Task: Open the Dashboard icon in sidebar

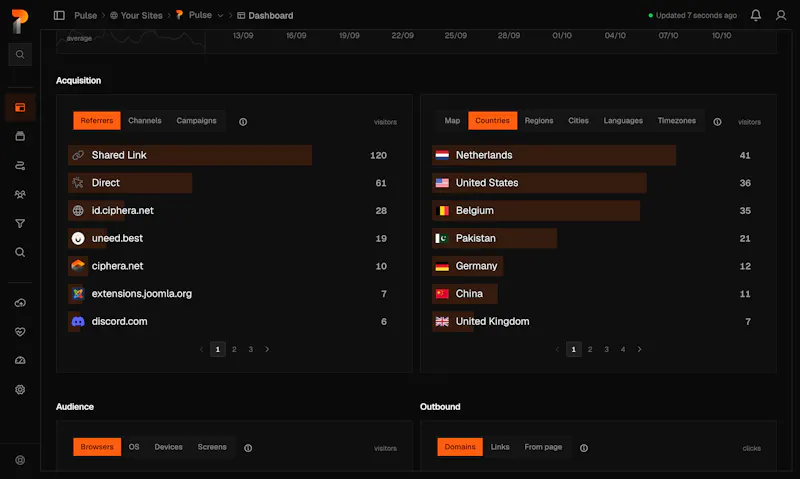Action: point(20,108)
